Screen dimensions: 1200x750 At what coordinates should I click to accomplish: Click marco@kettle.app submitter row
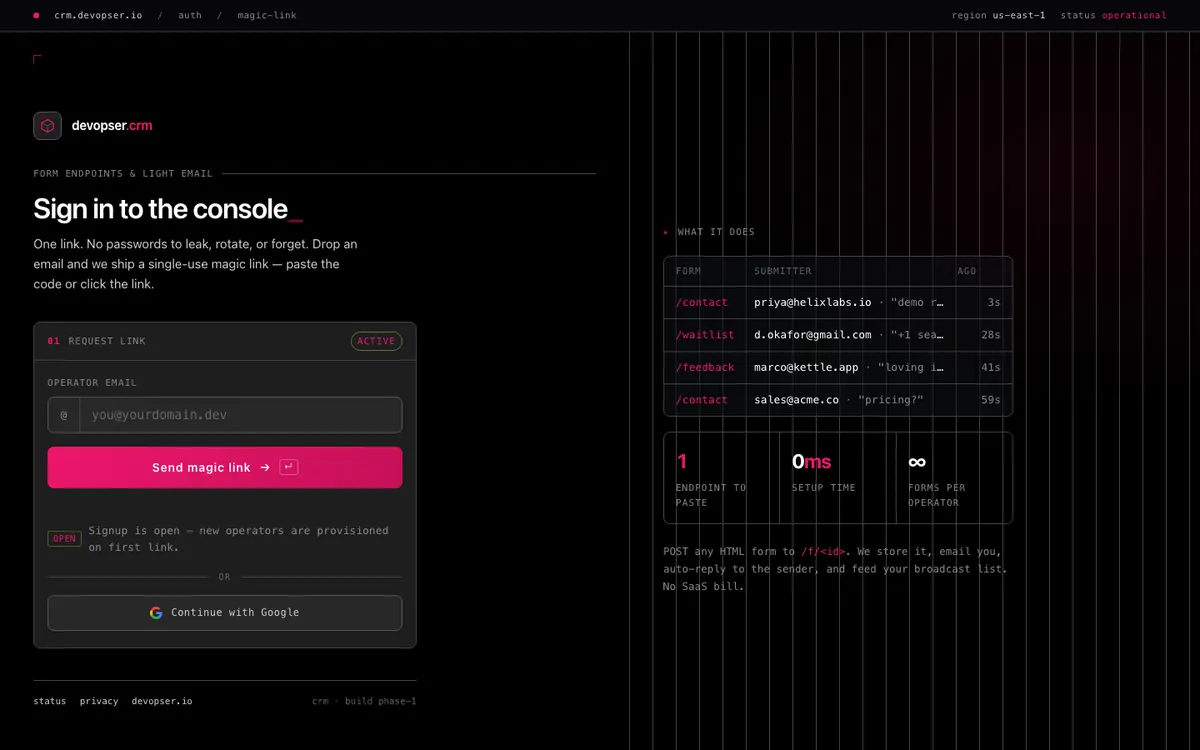[x=838, y=367]
